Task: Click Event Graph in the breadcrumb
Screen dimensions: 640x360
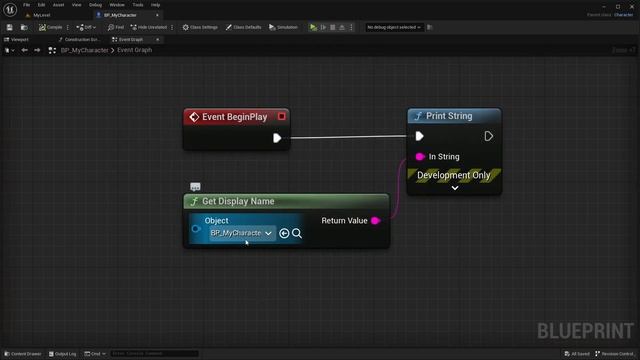Action: coord(134,50)
